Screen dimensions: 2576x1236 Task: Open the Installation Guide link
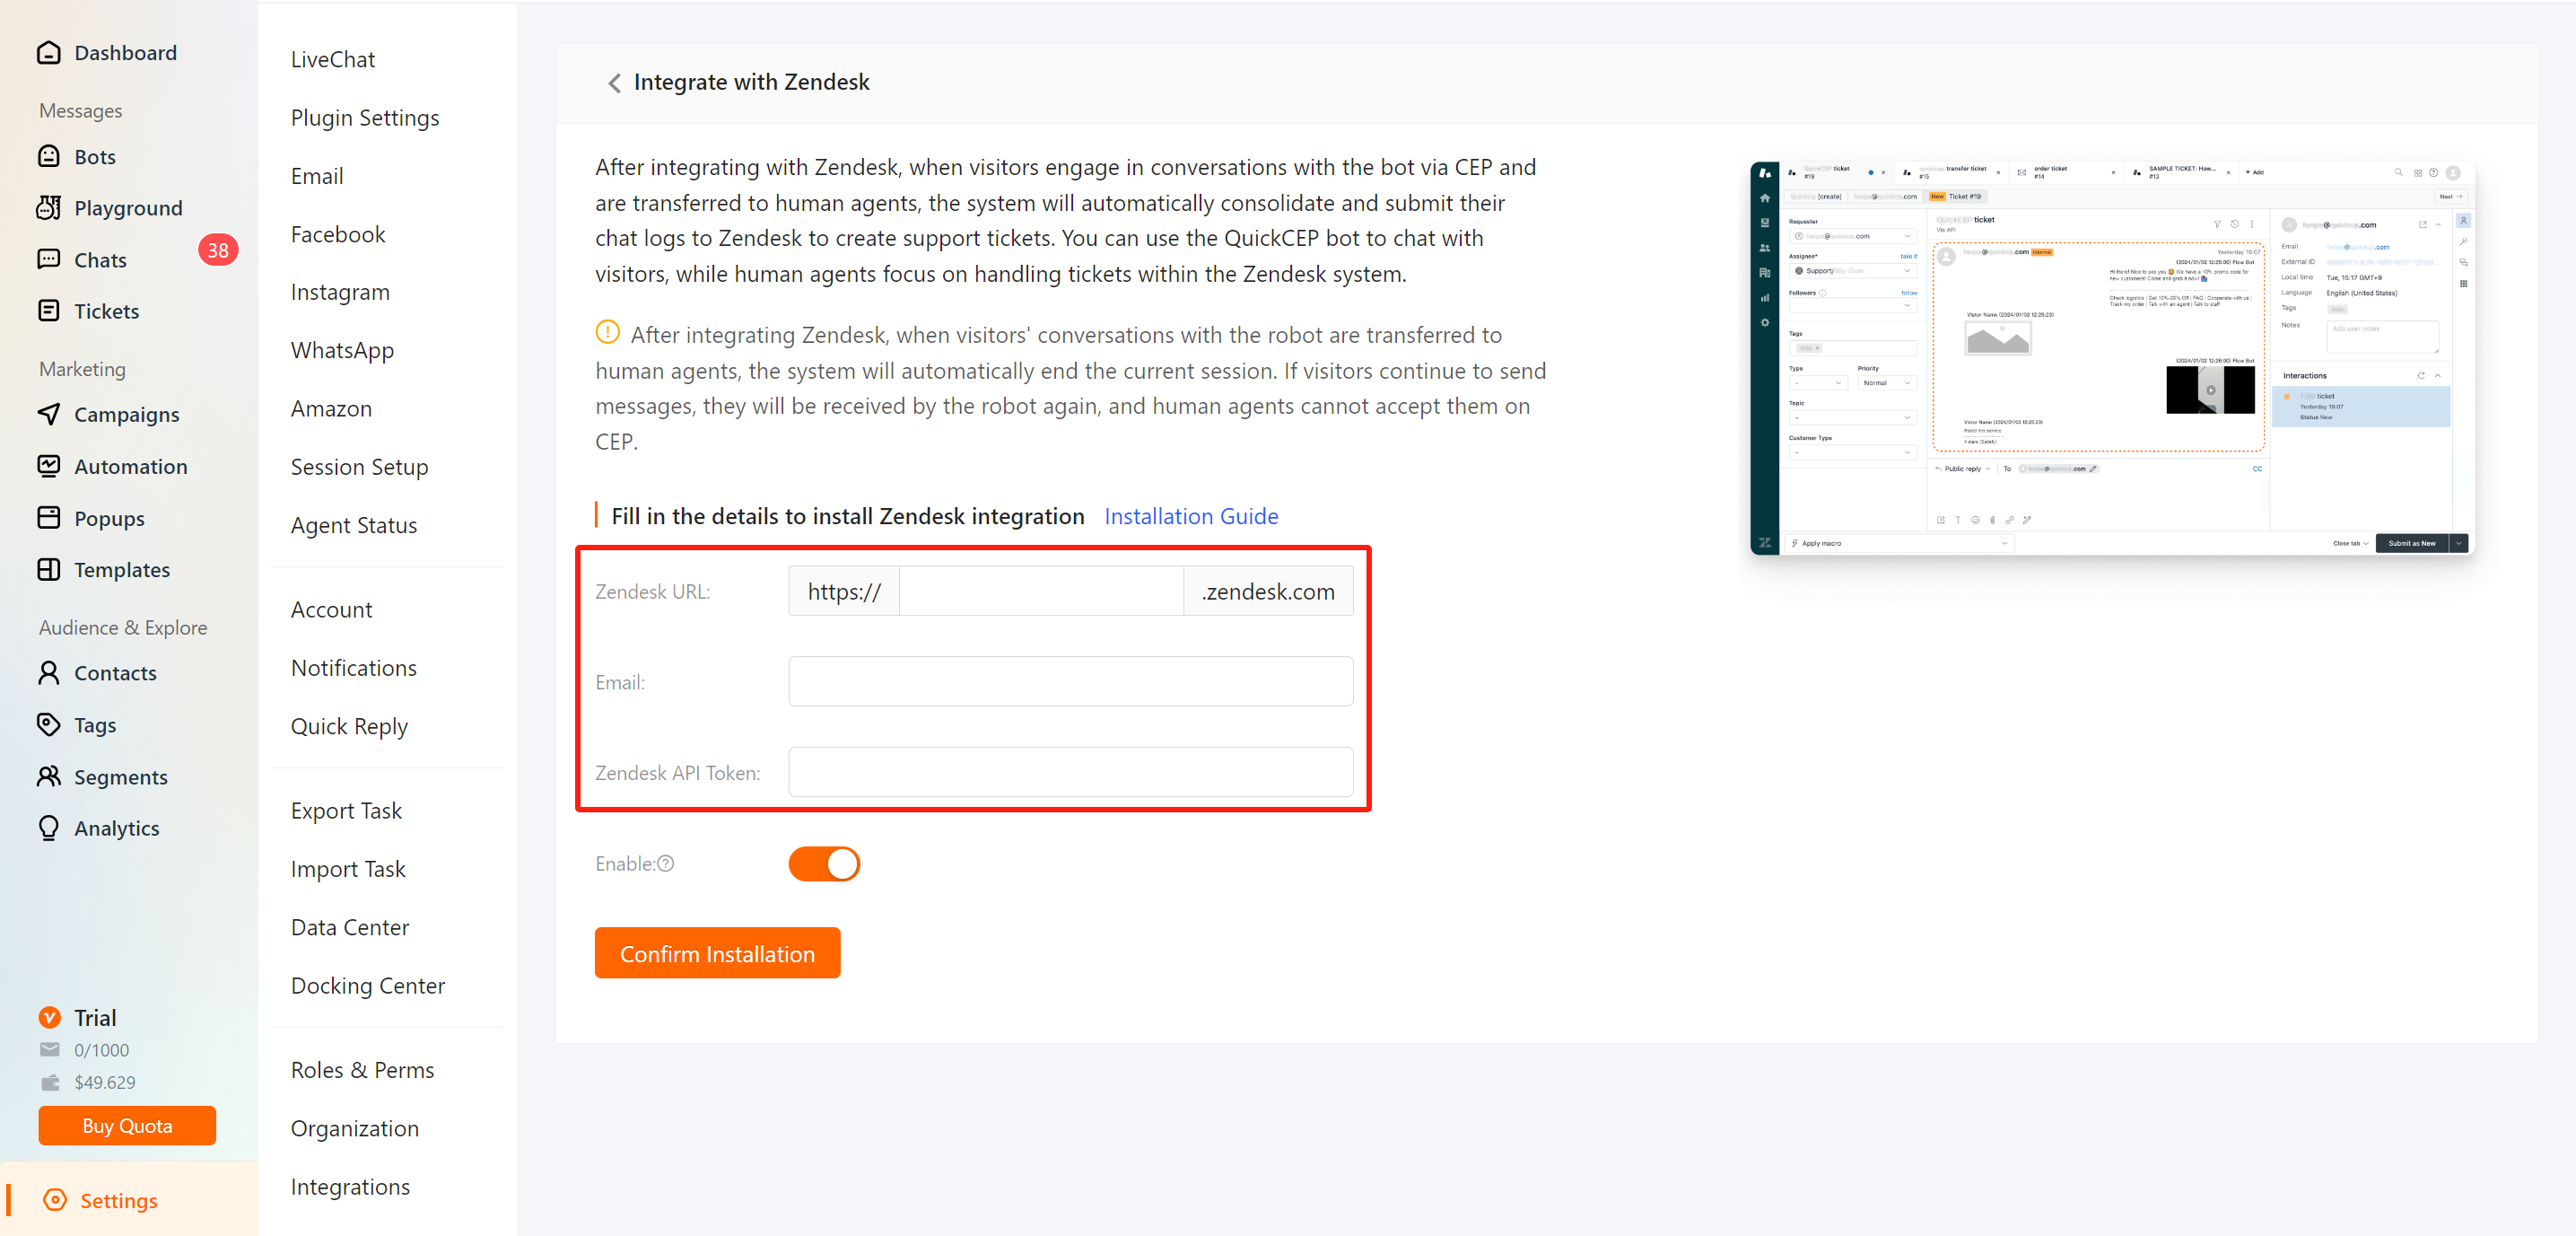click(1191, 516)
